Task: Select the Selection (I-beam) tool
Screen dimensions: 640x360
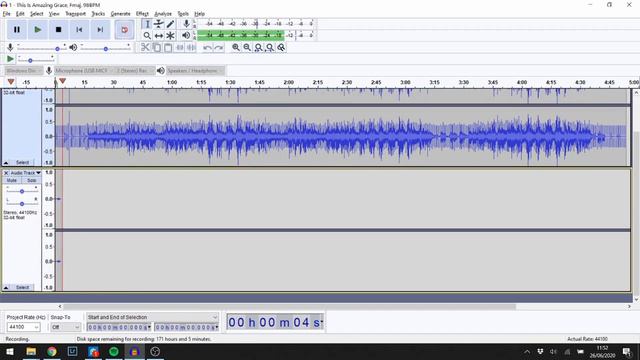Action: pos(147,24)
